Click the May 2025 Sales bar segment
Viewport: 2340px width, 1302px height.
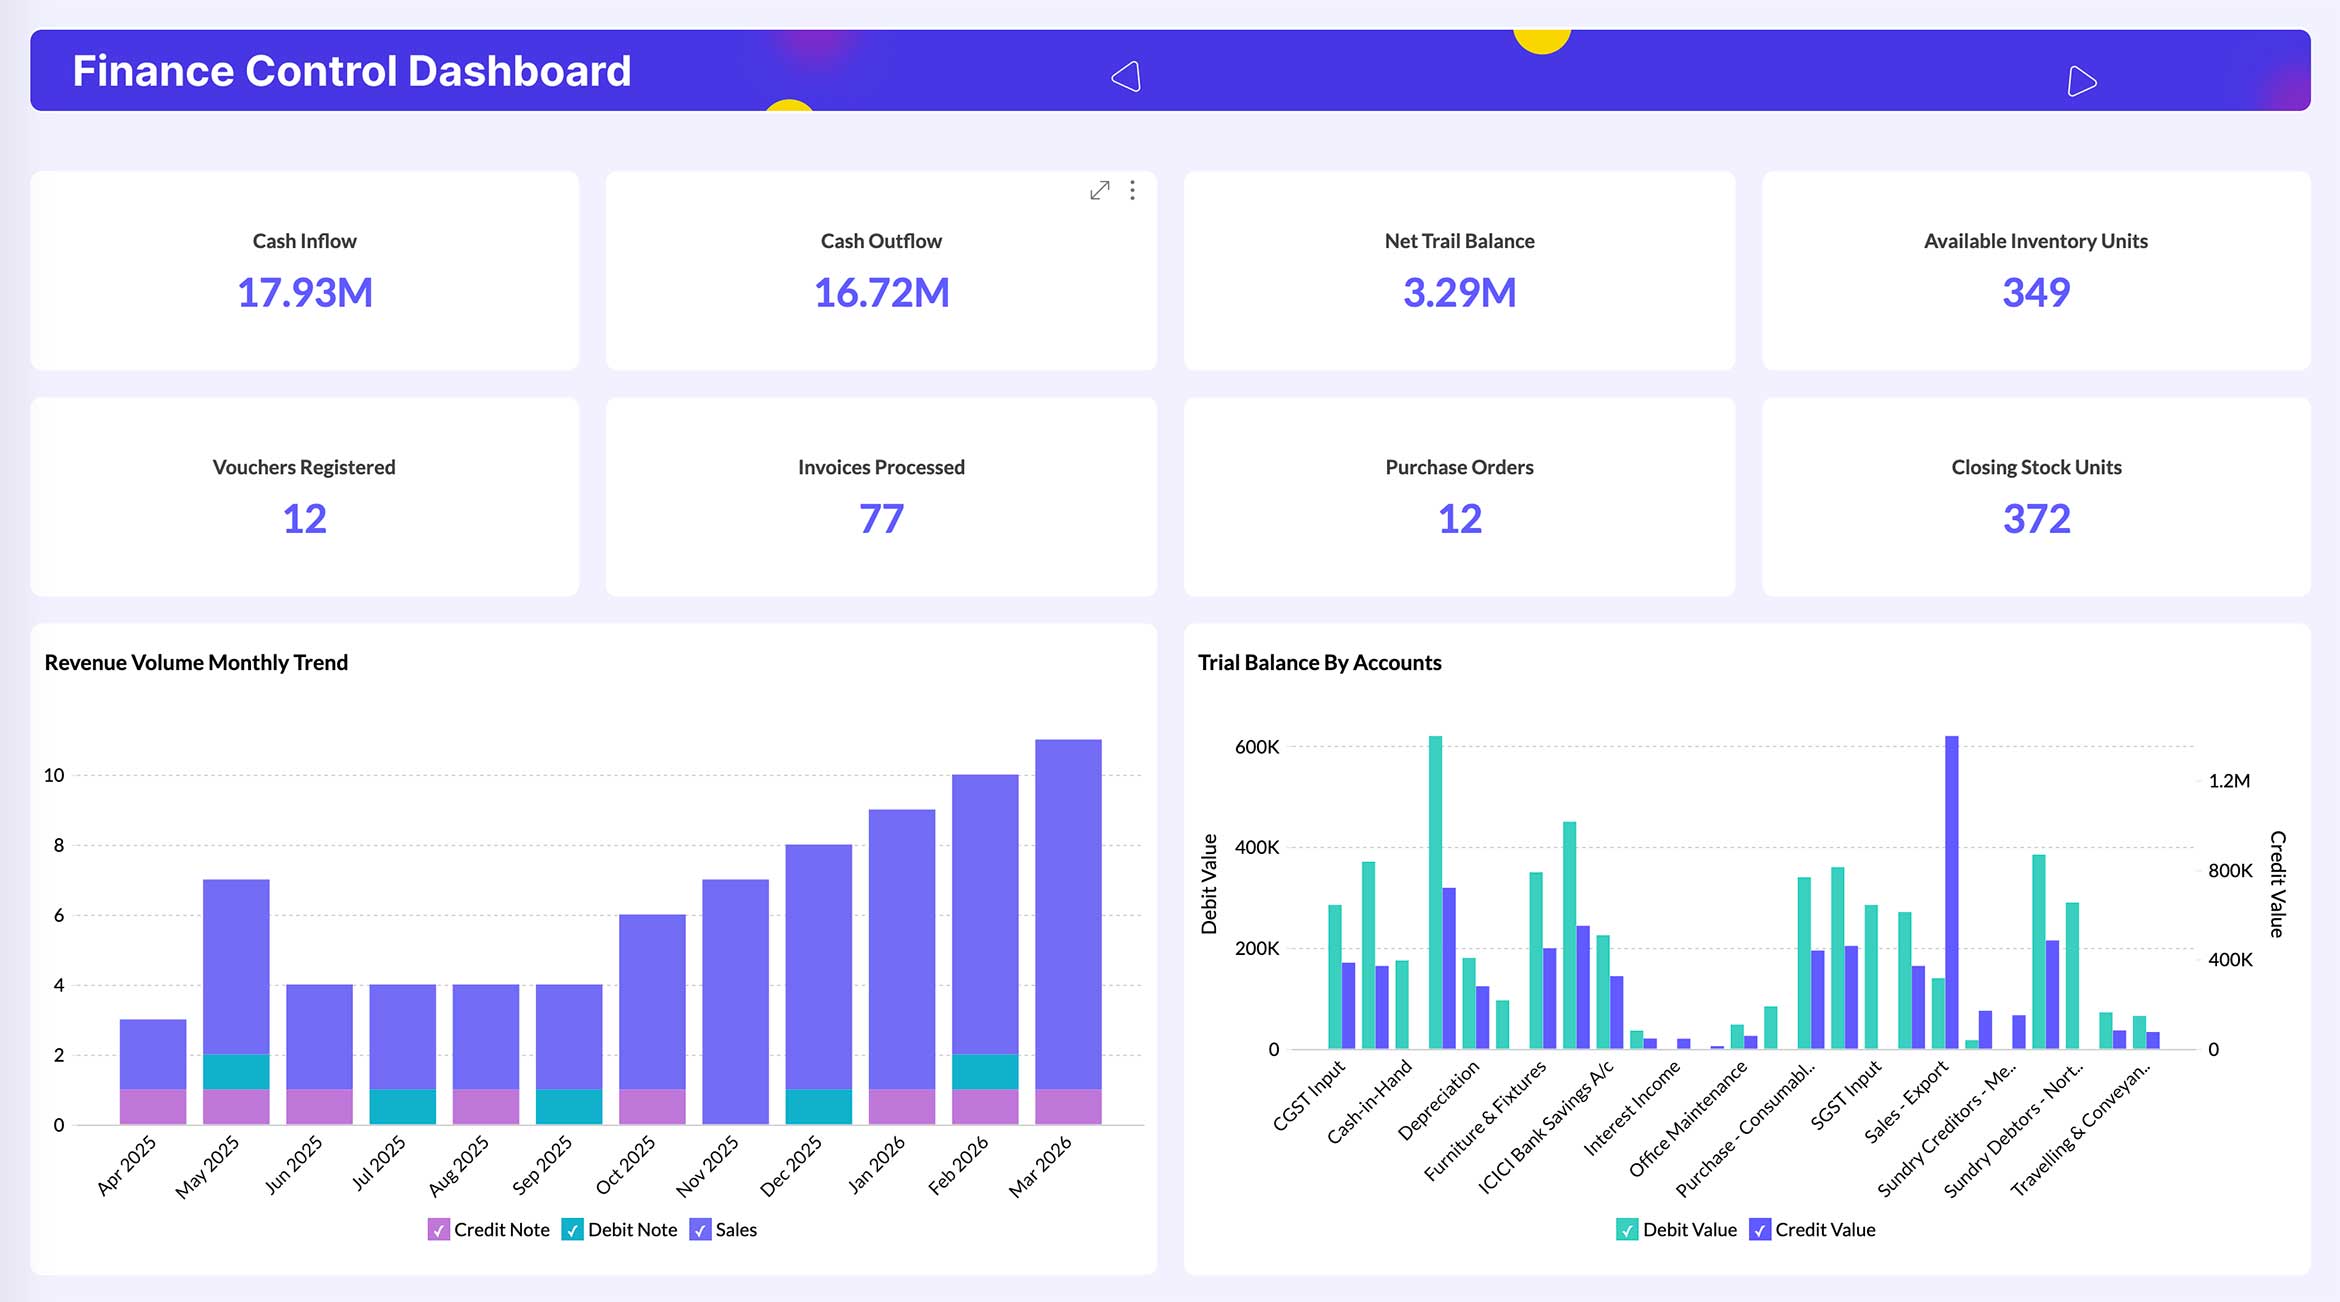tap(236, 967)
